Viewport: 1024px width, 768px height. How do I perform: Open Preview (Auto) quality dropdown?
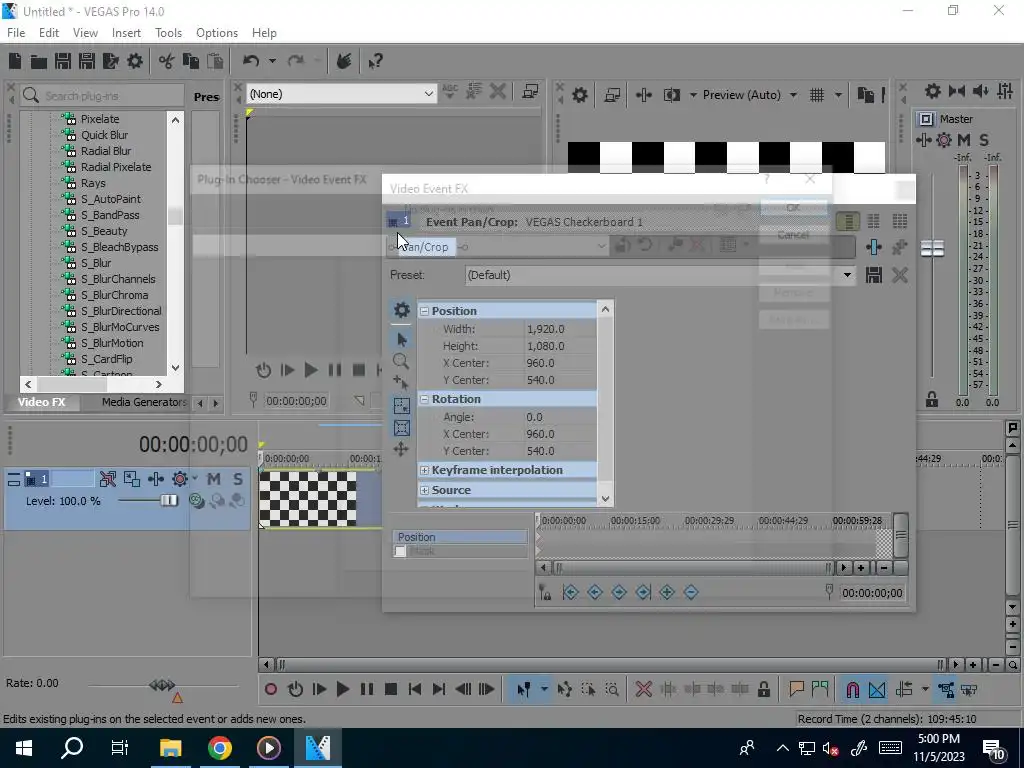793,95
